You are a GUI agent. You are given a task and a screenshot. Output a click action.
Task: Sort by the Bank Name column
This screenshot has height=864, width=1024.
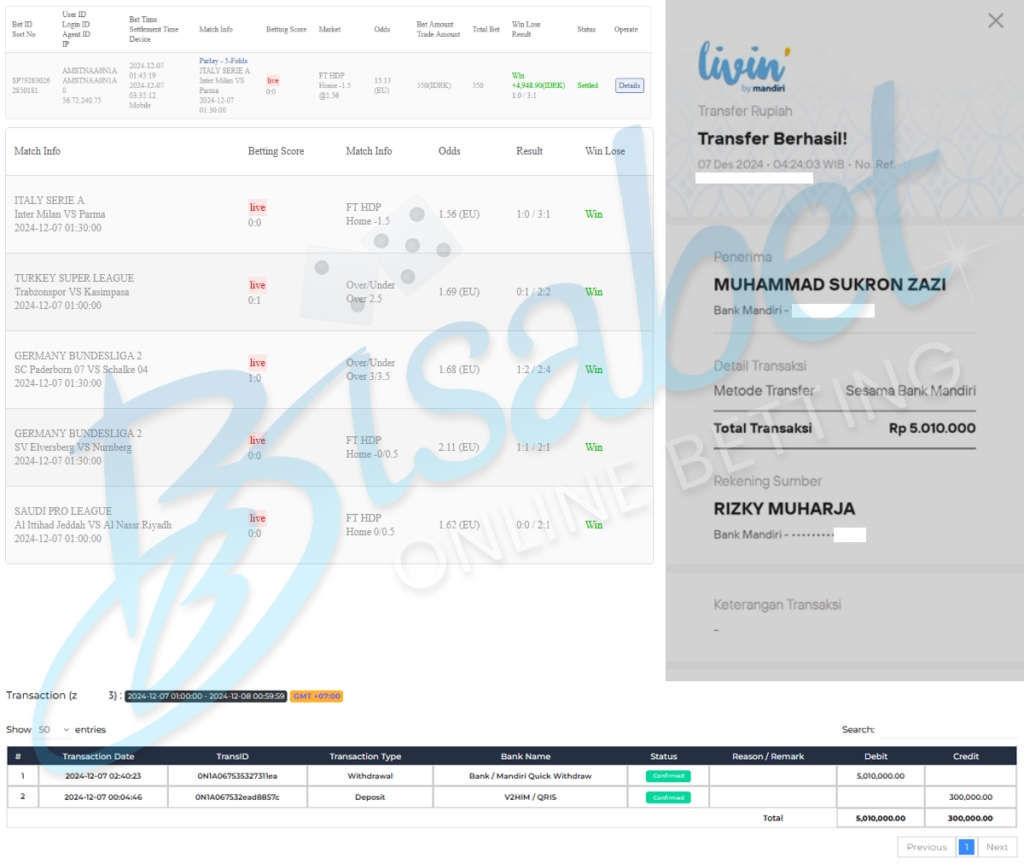click(526, 756)
